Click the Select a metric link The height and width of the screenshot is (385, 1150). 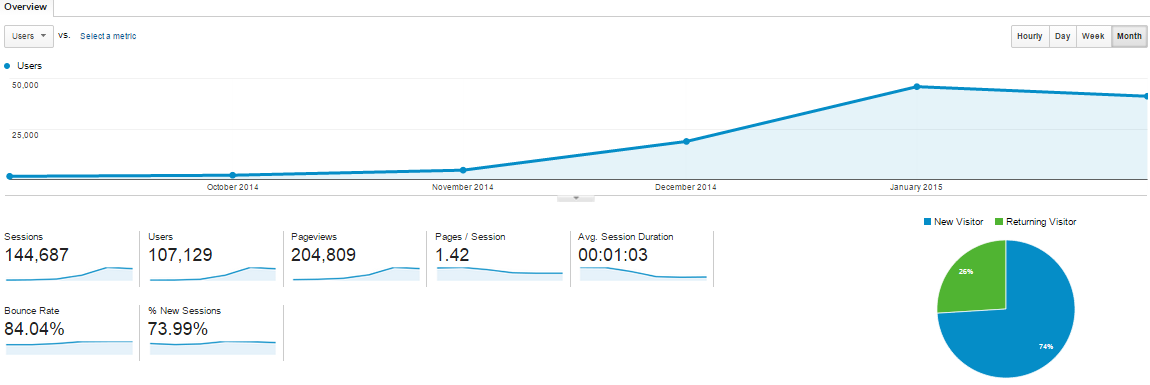[108, 36]
